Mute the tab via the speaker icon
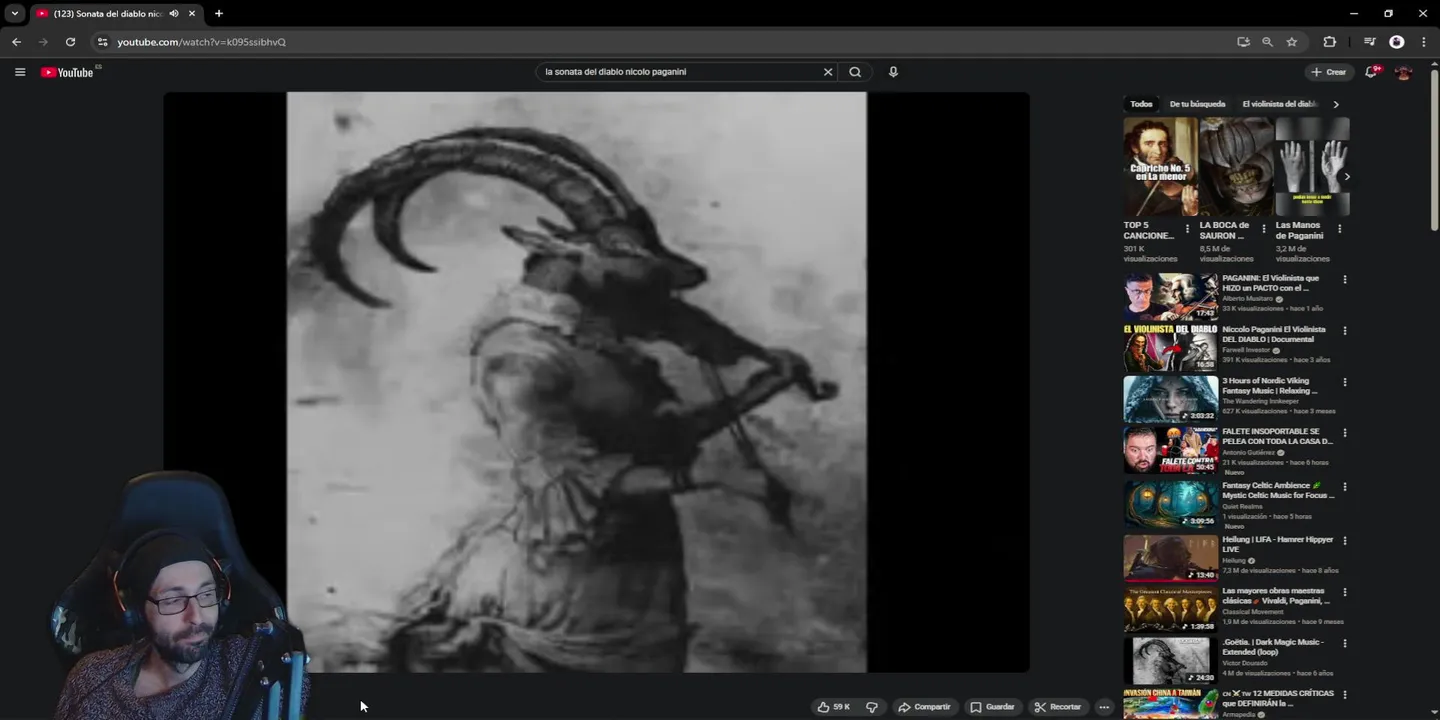Image resolution: width=1440 pixels, height=720 pixels. point(174,14)
